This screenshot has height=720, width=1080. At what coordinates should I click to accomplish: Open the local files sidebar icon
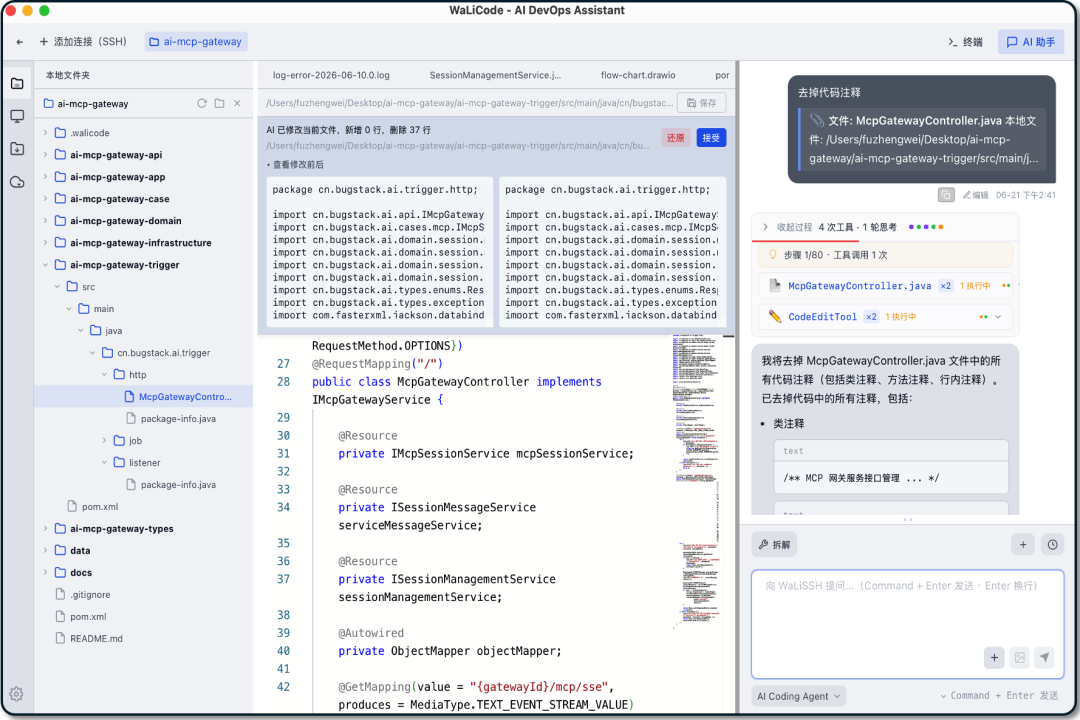click(17, 83)
